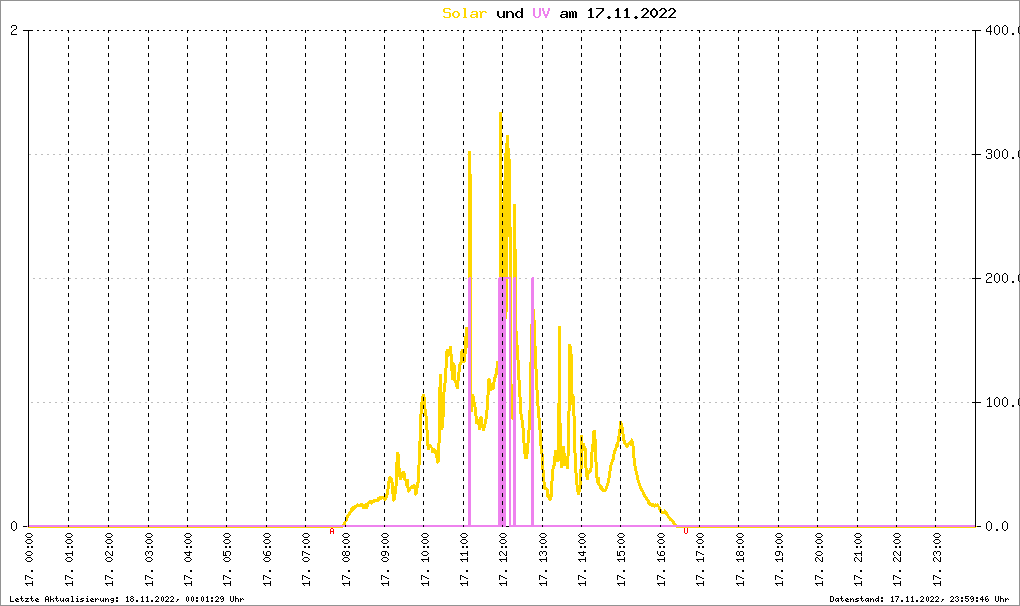Select the red sunset marker "U"
1020x606 pixels.
[x=685, y=531]
